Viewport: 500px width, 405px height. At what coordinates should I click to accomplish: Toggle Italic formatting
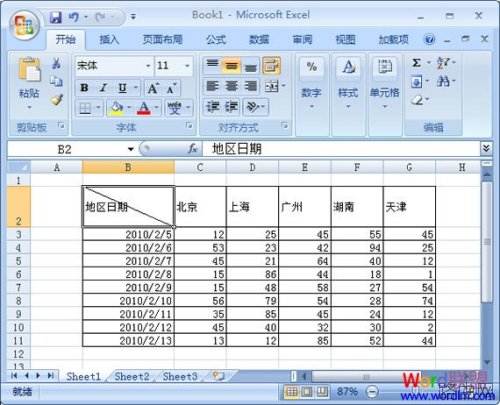pos(103,88)
